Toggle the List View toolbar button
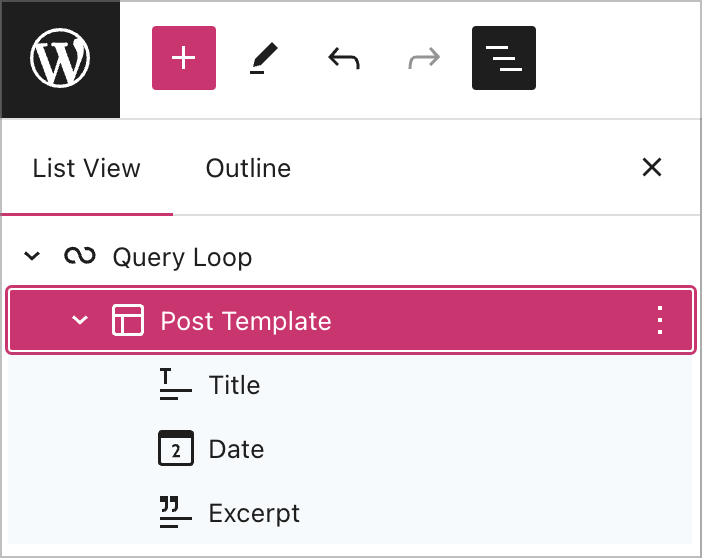The image size is (702, 558). click(504, 59)
